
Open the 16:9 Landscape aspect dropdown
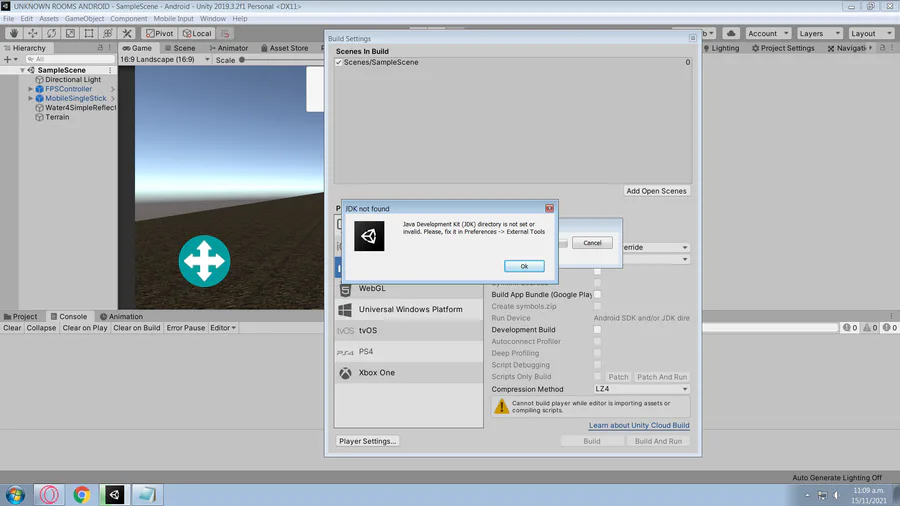pyautogui.click(x=165, y=59)
